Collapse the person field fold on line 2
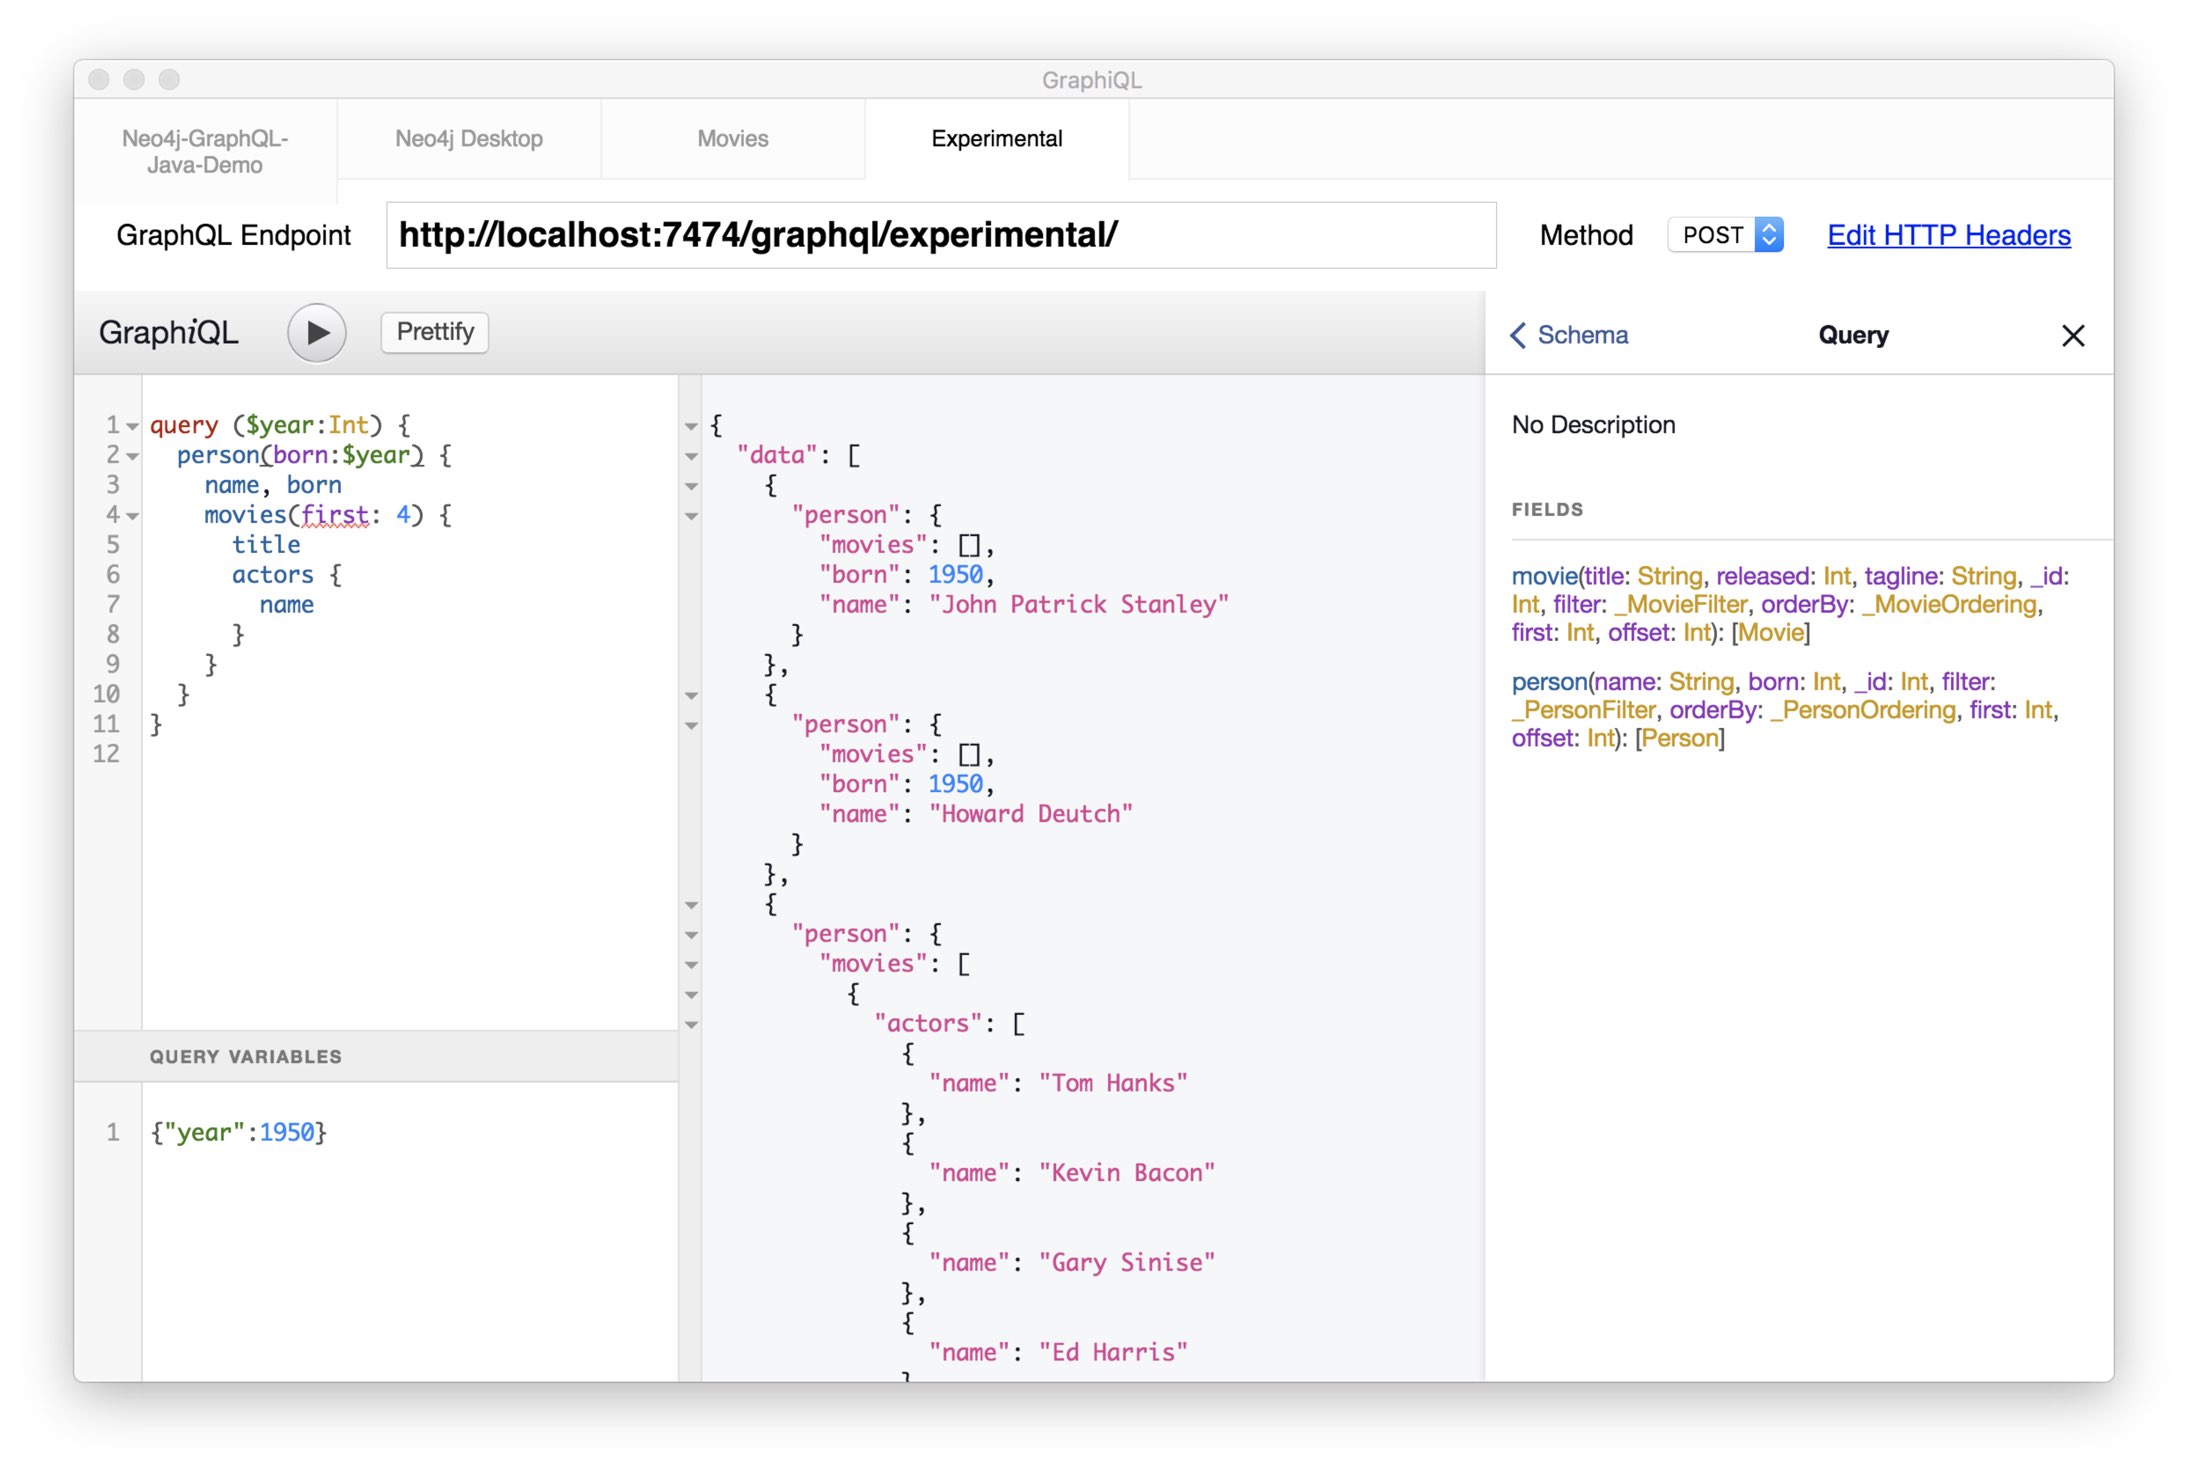Image resolution: width=2188 pixels, height=1470 pixels. (132, 457)
